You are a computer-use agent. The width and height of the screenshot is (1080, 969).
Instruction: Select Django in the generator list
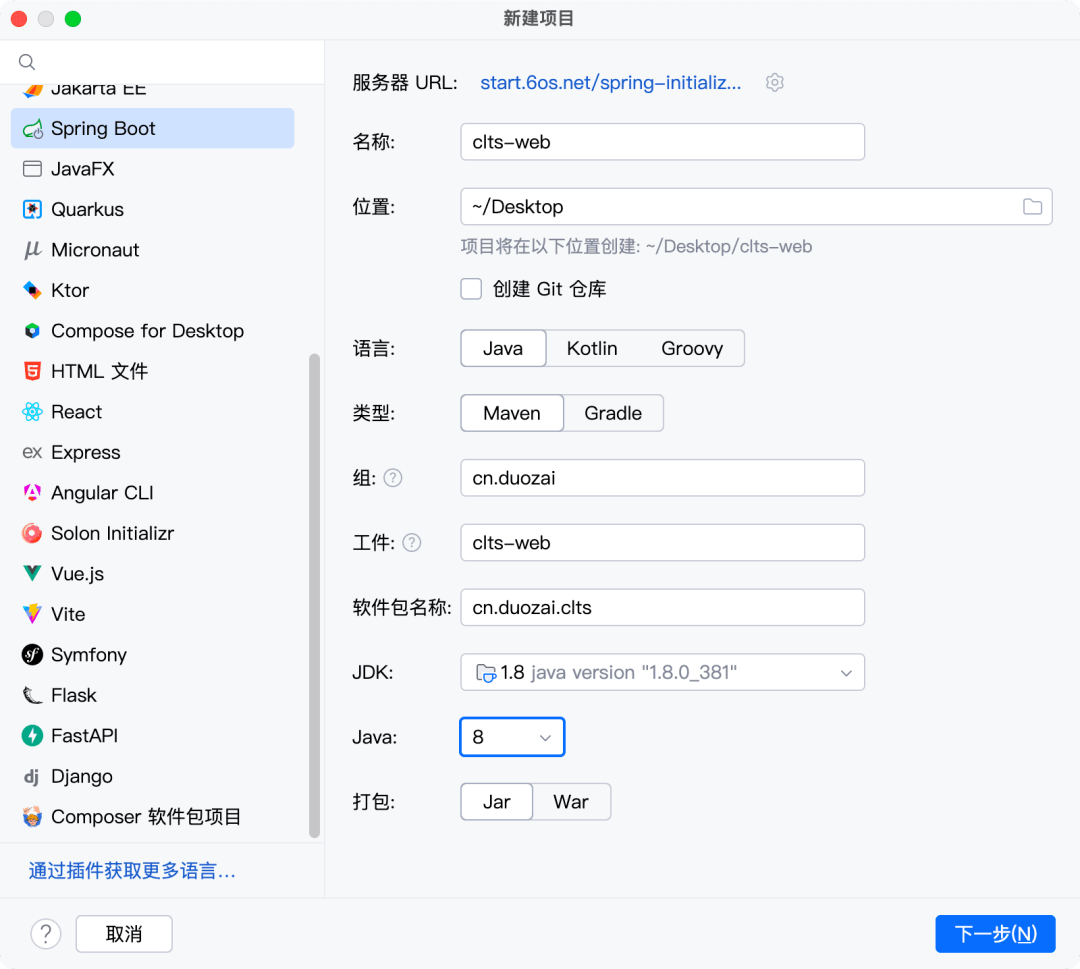[152, 776]
